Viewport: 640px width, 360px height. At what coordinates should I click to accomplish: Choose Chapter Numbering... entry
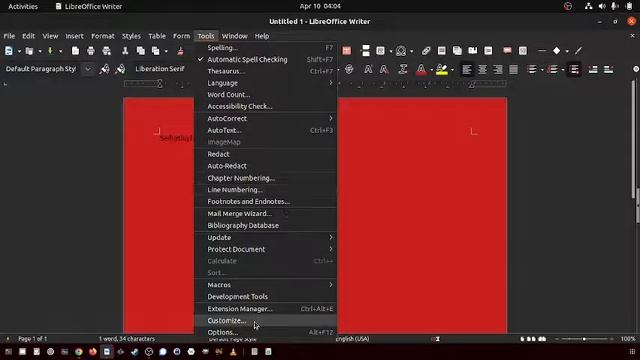(x=265, y=178)
